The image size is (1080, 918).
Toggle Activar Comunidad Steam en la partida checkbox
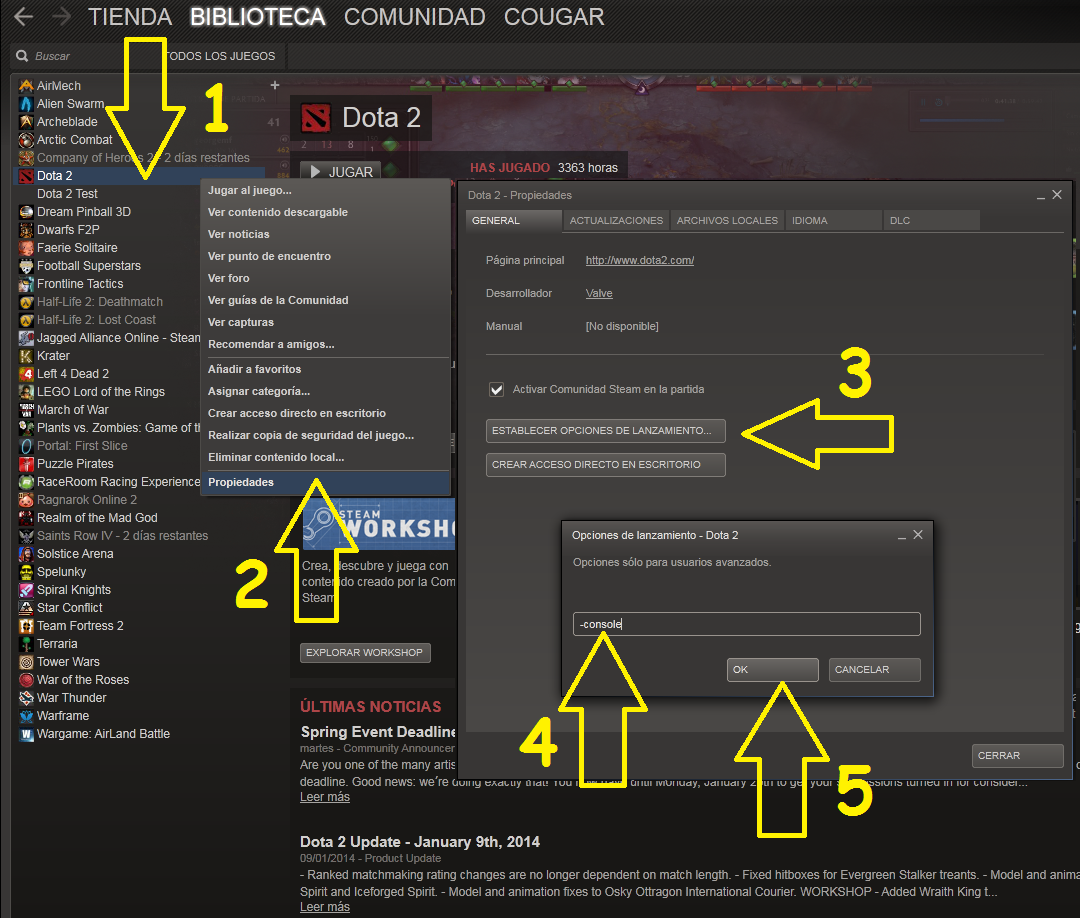click(x=496, y=390)
